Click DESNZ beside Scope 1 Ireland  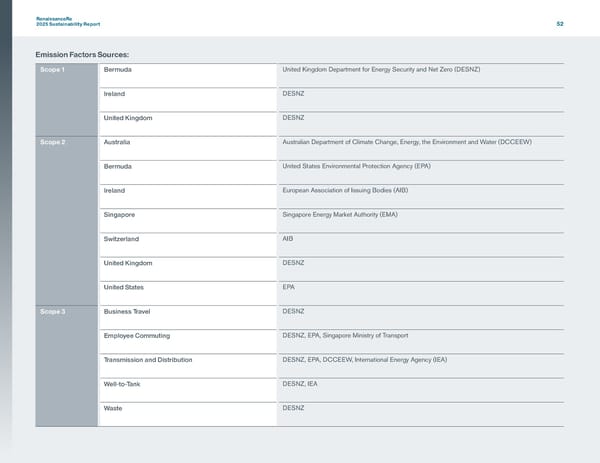click(293, 93)
